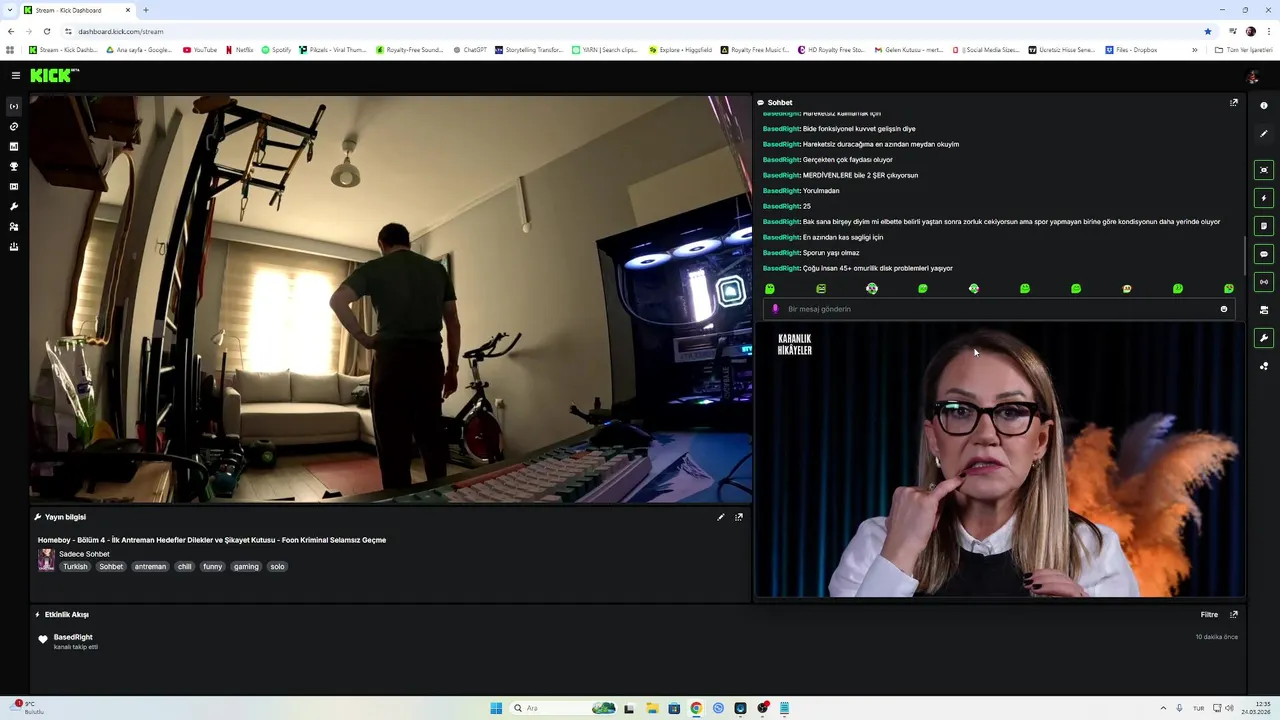Open the wrench settings icon in left sidebar
Image resolution: width=1280 pixels, height=720 pixels.
[14, 206]
